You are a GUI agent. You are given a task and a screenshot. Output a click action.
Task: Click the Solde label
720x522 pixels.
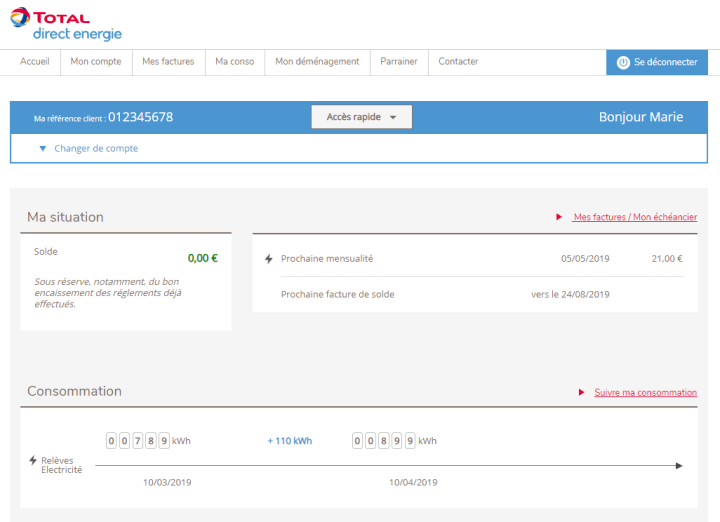click(45, 252)
